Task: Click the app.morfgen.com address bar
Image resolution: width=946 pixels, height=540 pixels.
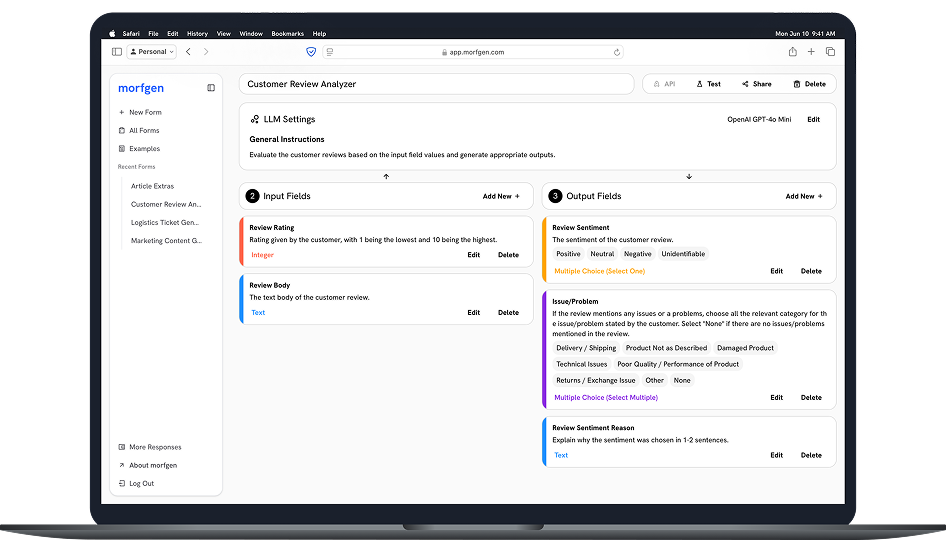Action: click(473, 52)
